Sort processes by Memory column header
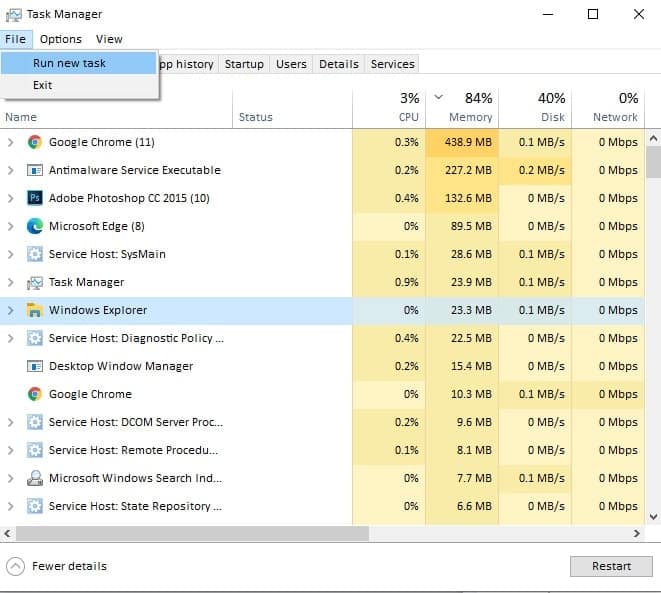661x593 pixels. 462,109
